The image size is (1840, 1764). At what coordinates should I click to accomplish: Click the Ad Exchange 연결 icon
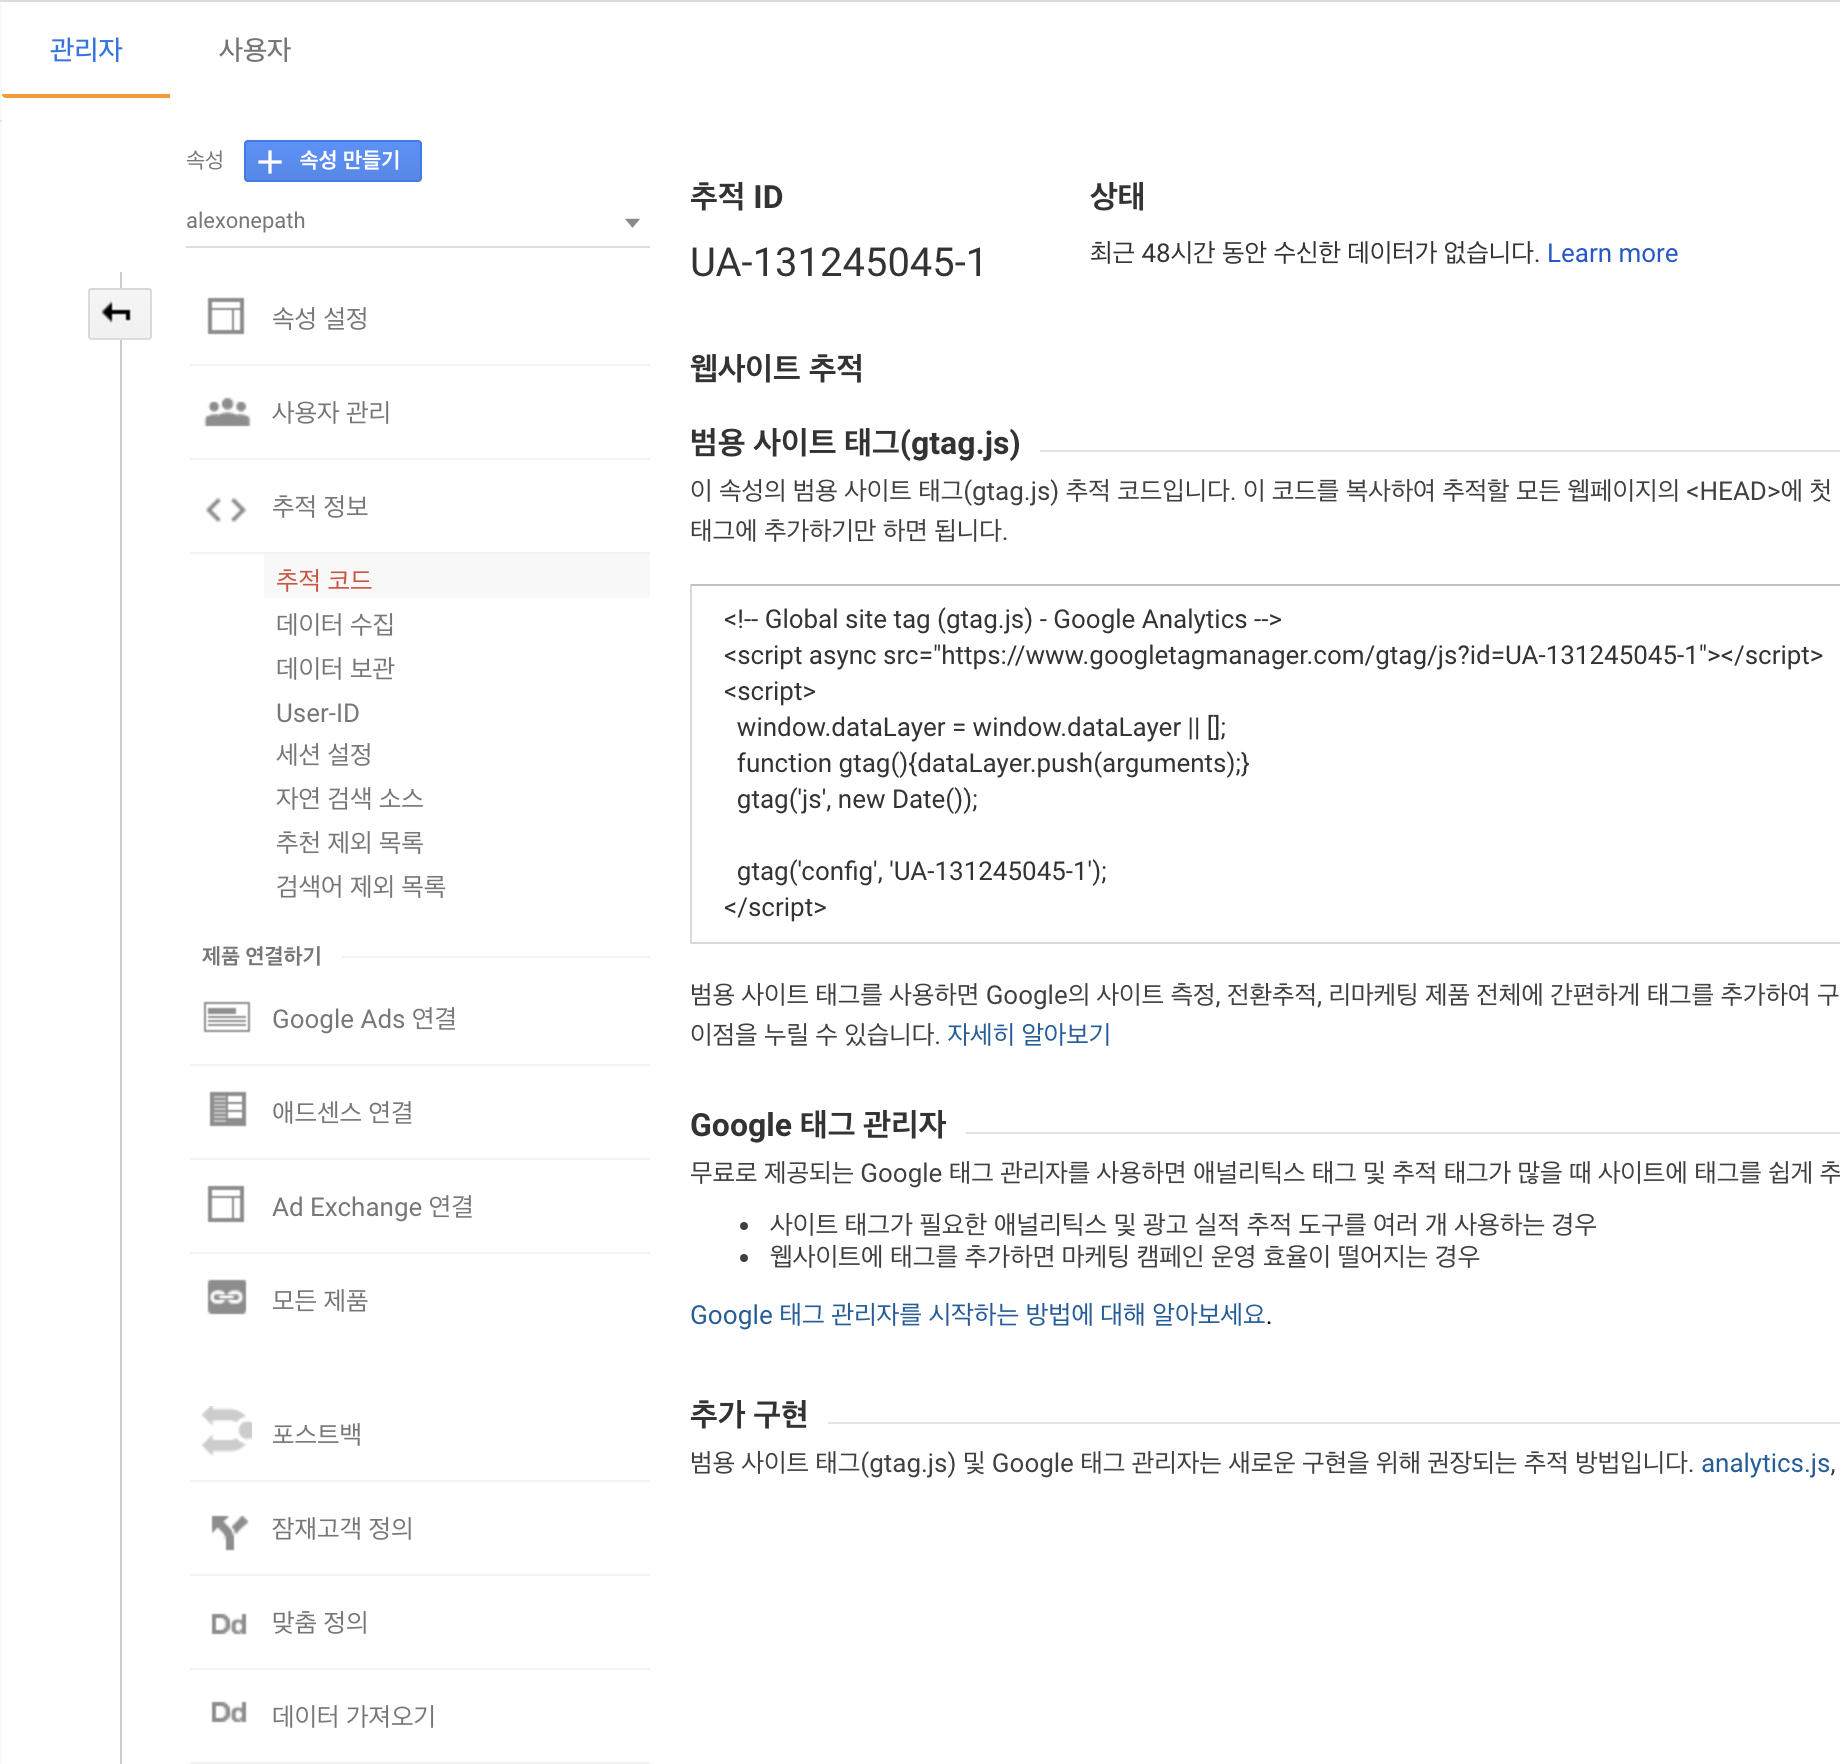pos(226,1203)
